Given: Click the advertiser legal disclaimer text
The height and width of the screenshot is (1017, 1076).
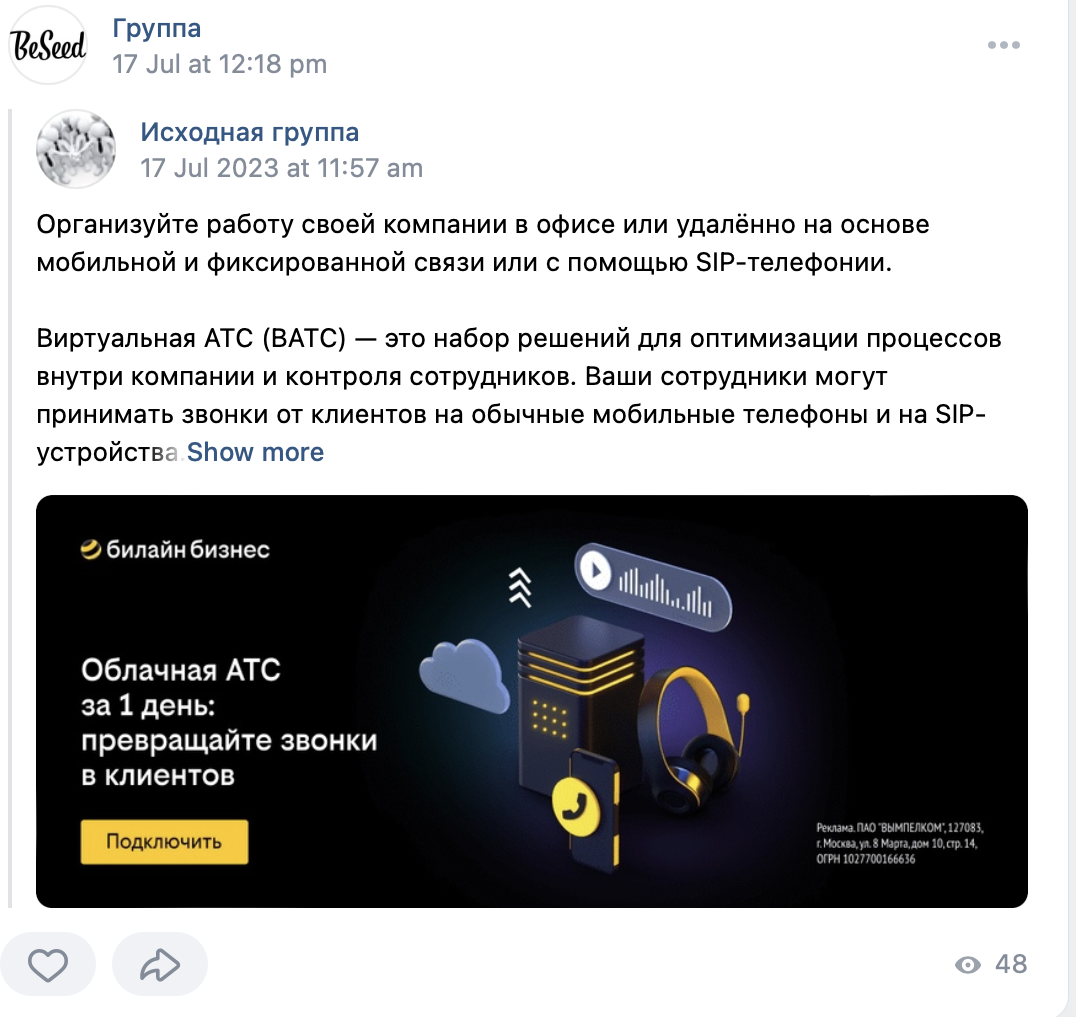Looking at the screenshot, I should point(900,843).
